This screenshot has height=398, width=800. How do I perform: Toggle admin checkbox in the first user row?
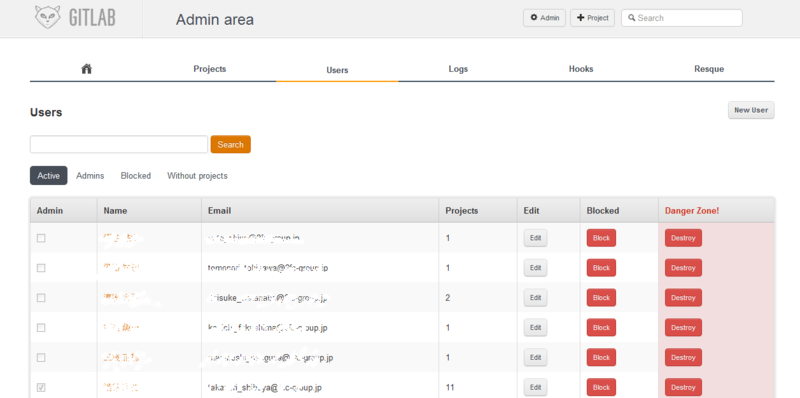click(x=41, y=238)
